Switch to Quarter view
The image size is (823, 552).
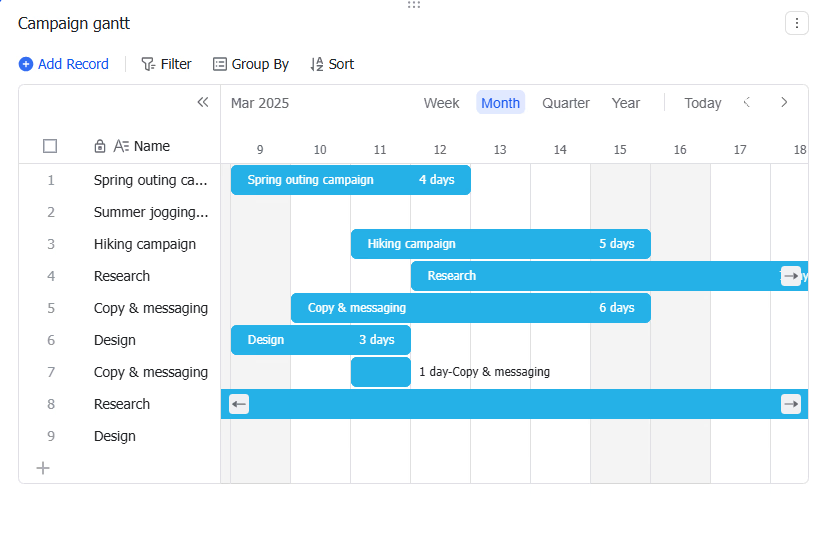566,103
